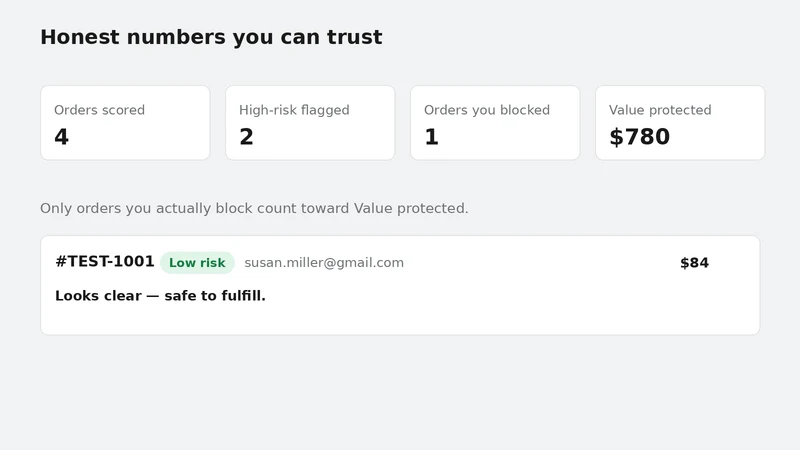The width and height of the screenshot is (800, 450).
Task: Click the Orders scored label
Action: tap(99, 110)
